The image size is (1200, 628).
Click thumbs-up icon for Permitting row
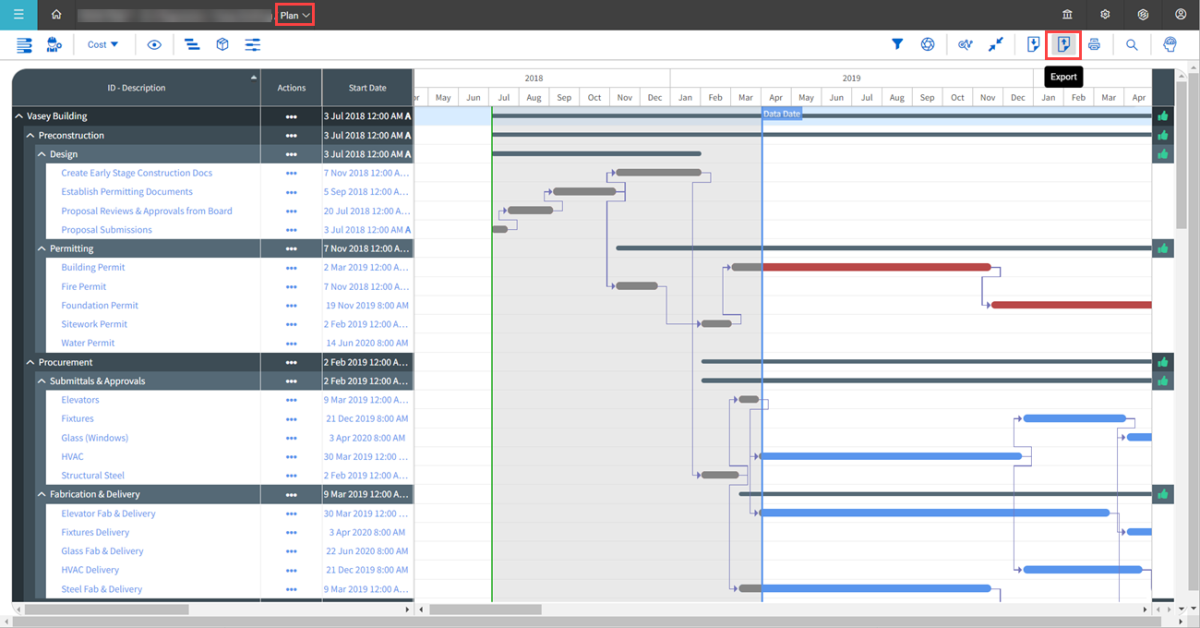point(1163,248)
